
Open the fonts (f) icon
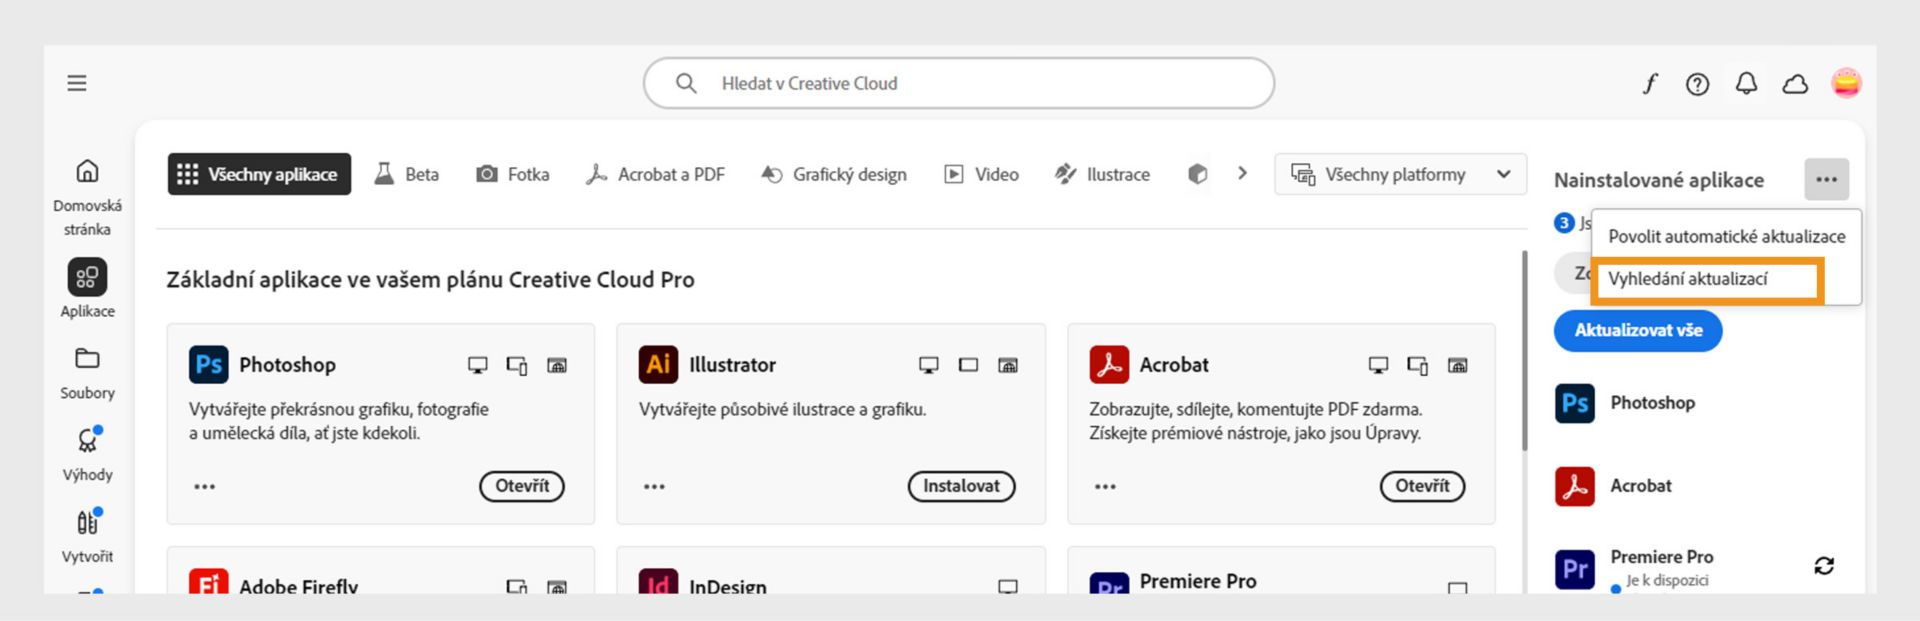pos(1650,84)
